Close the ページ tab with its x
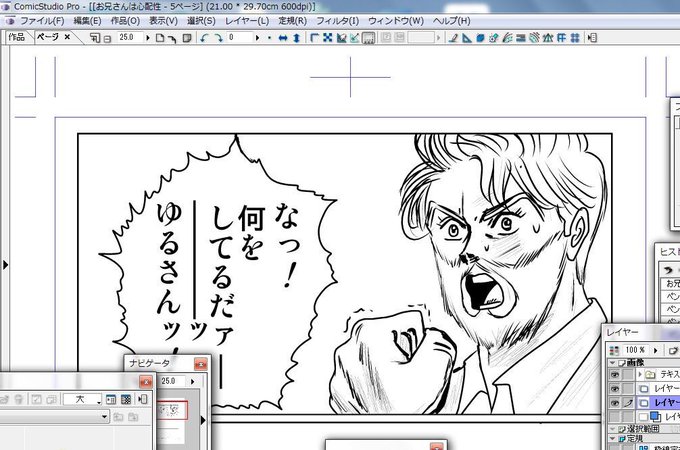 click(67, 37)
